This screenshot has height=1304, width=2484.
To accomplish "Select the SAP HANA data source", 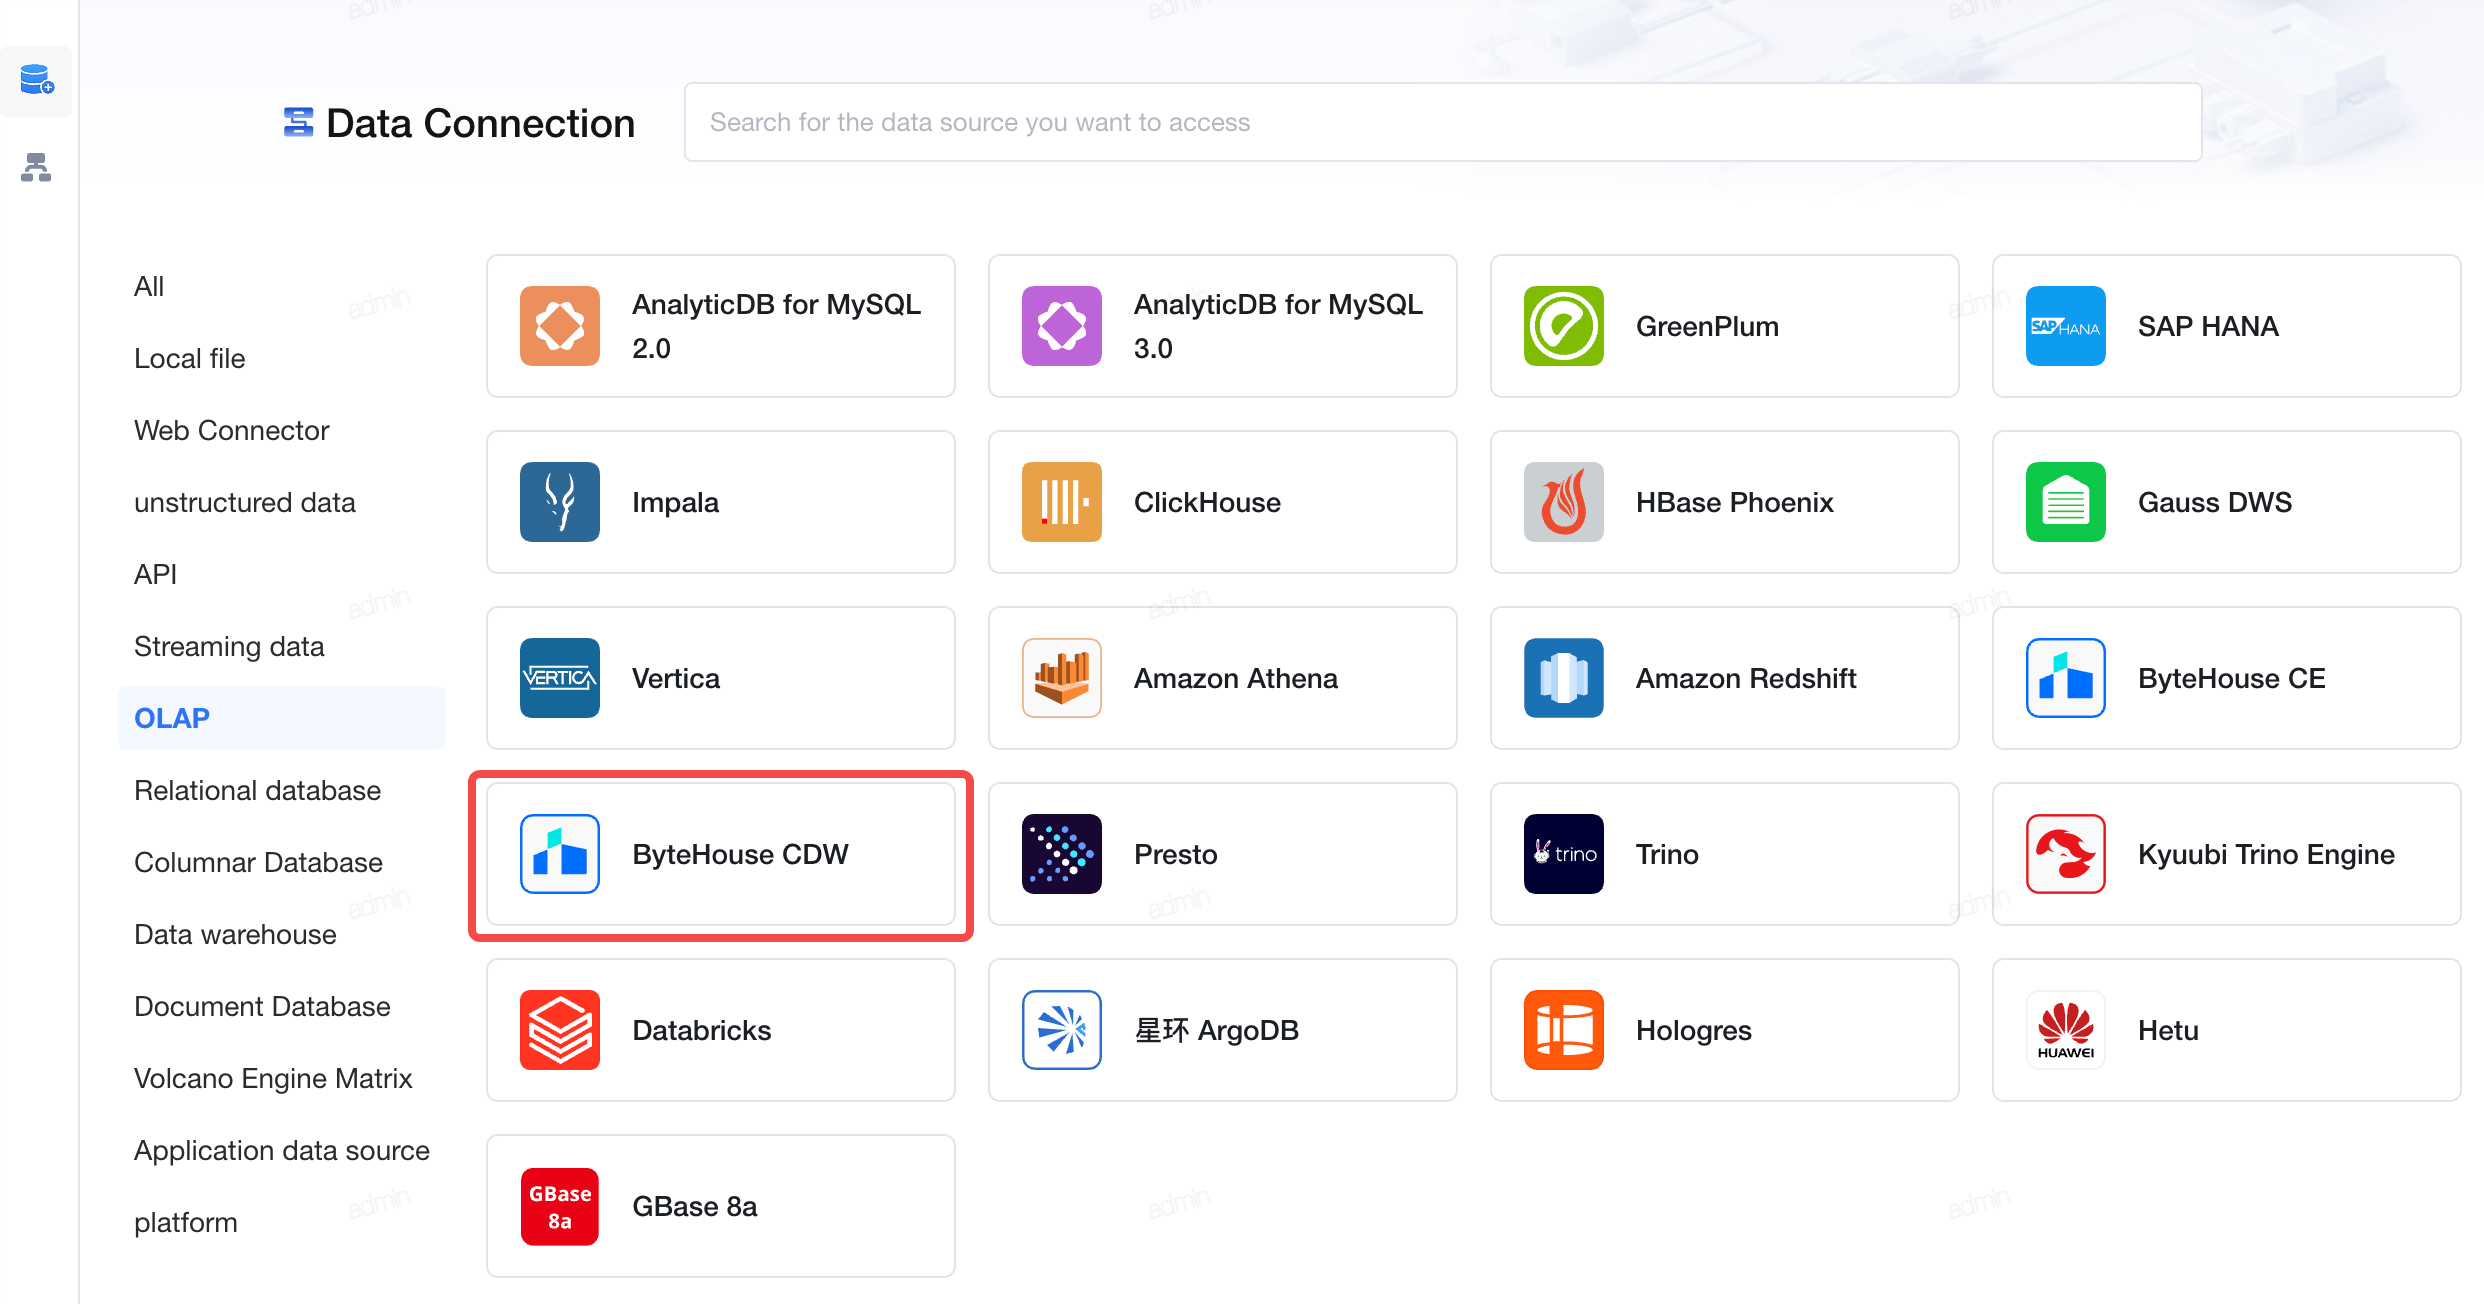I will click(x=2226, y=326).
